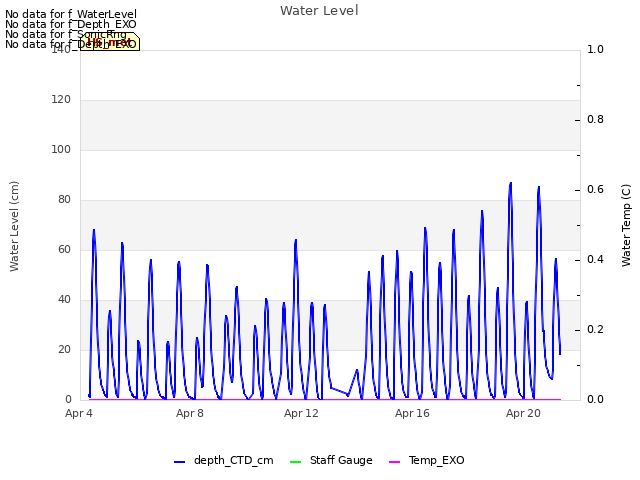Image resolution: width=640 pixels, height=480 pixels.
Task: Click the 20 tick on left axis
Action: pyautogui.click(x=64, y=349)
